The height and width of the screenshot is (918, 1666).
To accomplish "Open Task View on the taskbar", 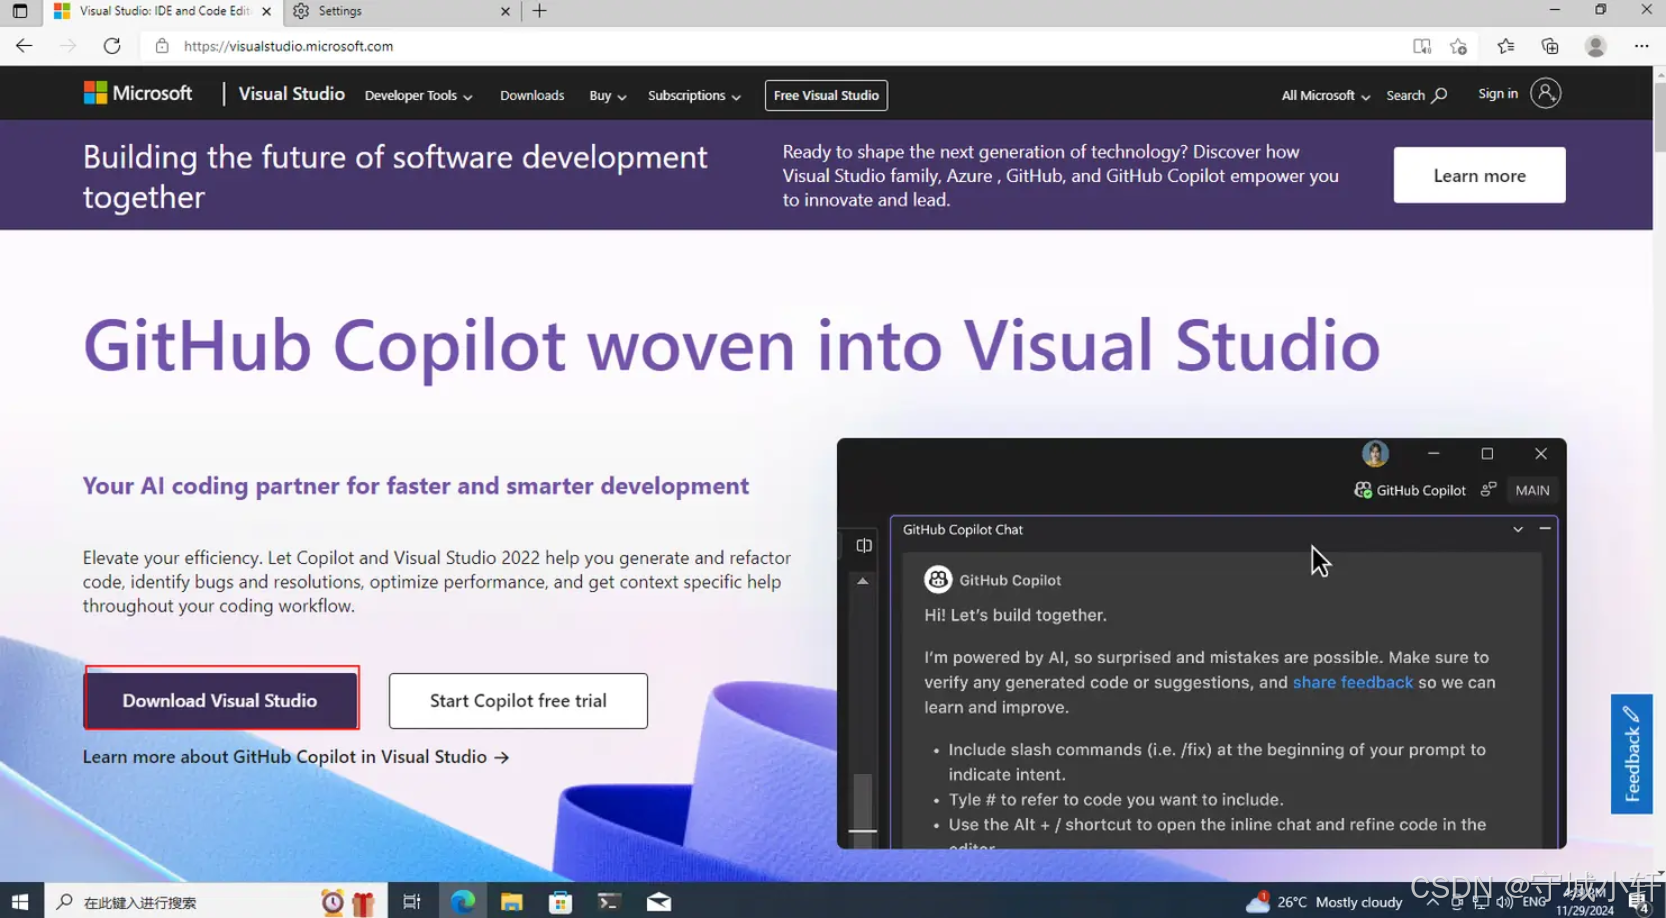I will coord(412,902).
